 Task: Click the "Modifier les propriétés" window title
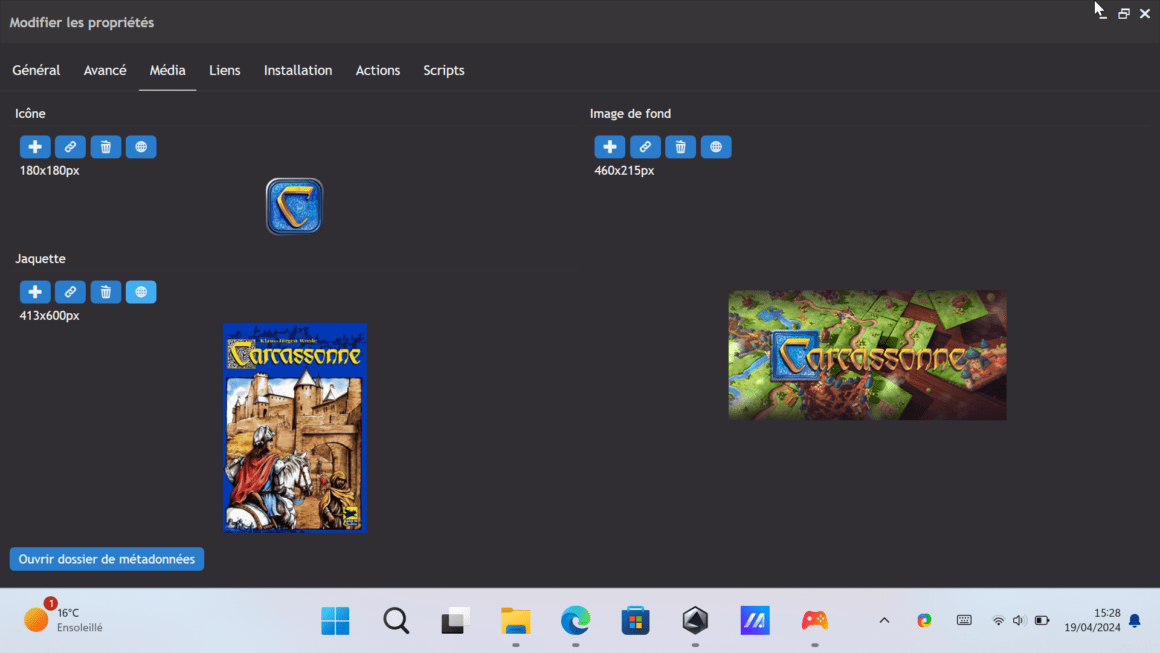[x=82, y=23]
